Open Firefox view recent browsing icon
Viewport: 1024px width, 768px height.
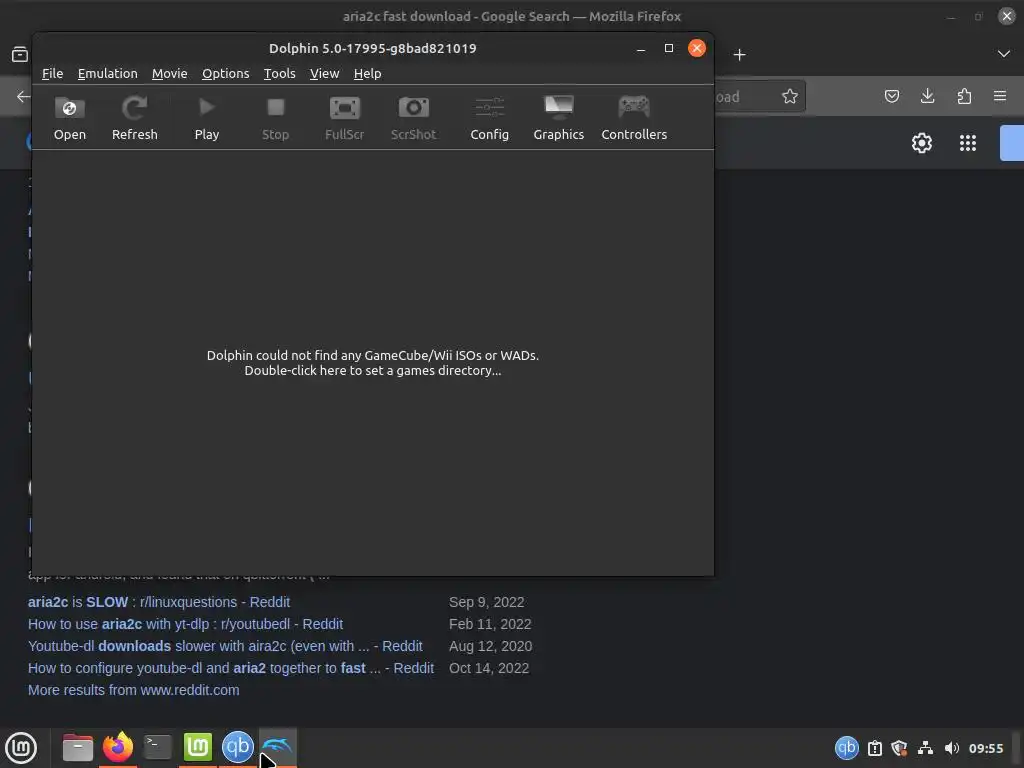20,55
